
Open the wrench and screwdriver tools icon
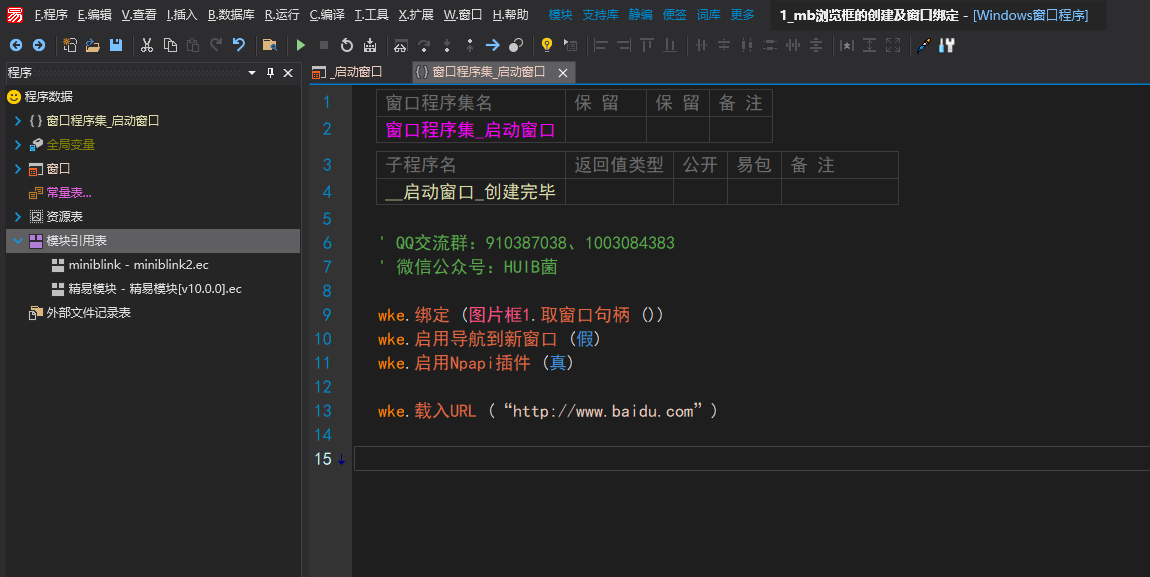(947, 45)
